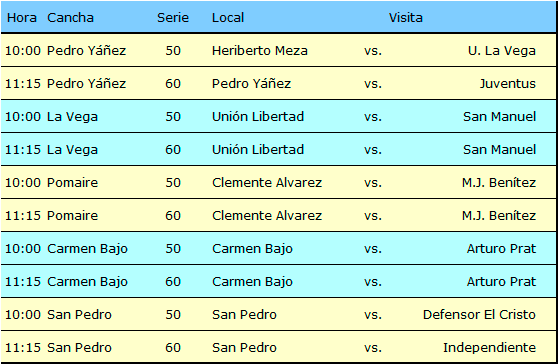Select Pomaire cancha at 10:00
Image resolution: width=558 pixels, height=364 pixels.
click(72, 183)
